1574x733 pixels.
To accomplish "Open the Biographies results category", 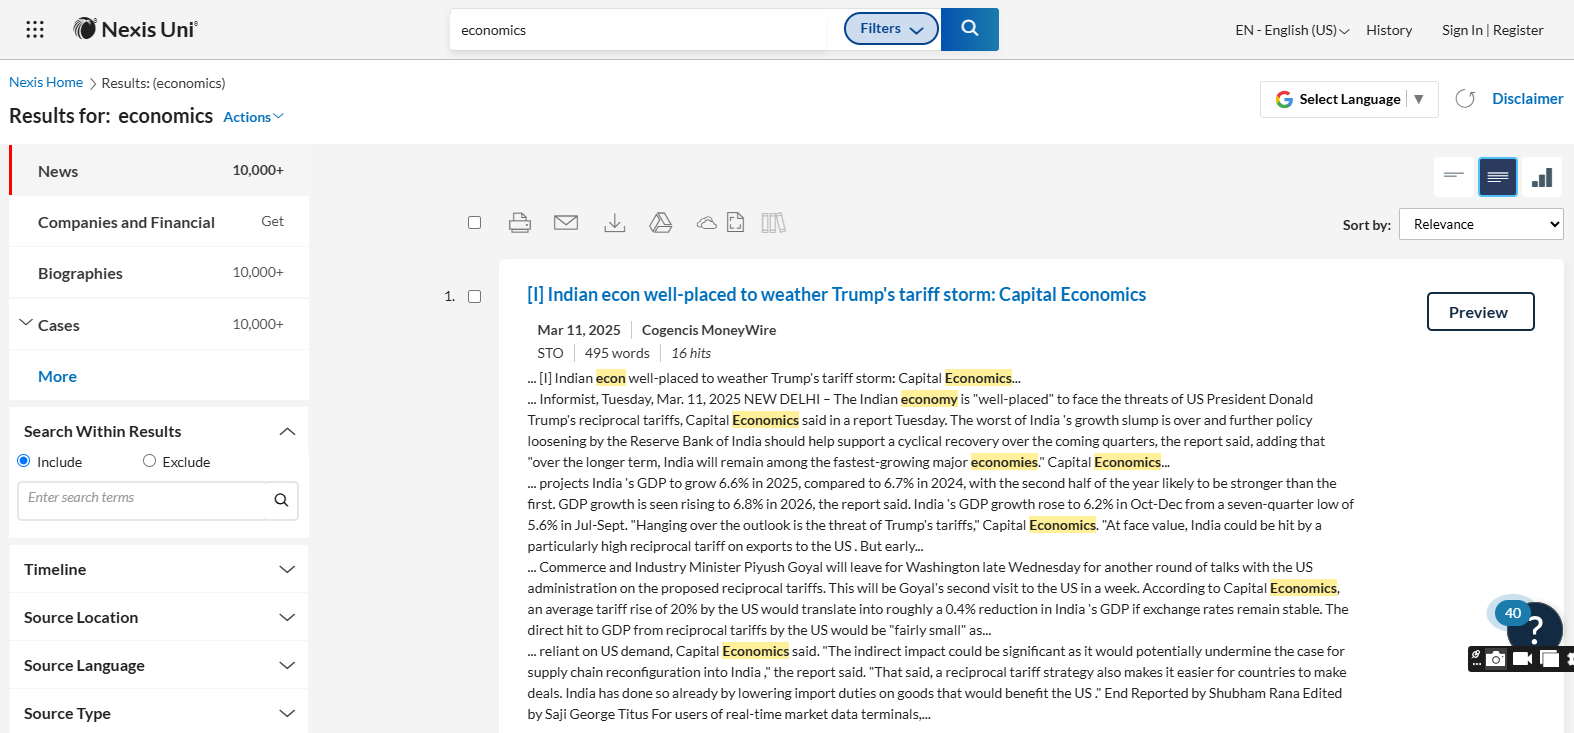I will [80, 273].
